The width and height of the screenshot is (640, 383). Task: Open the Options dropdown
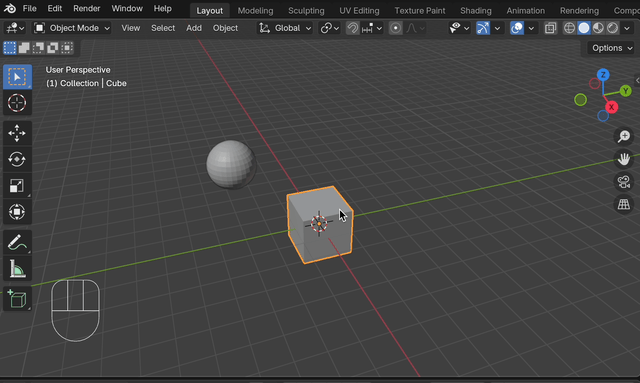[x=611, y=48]
